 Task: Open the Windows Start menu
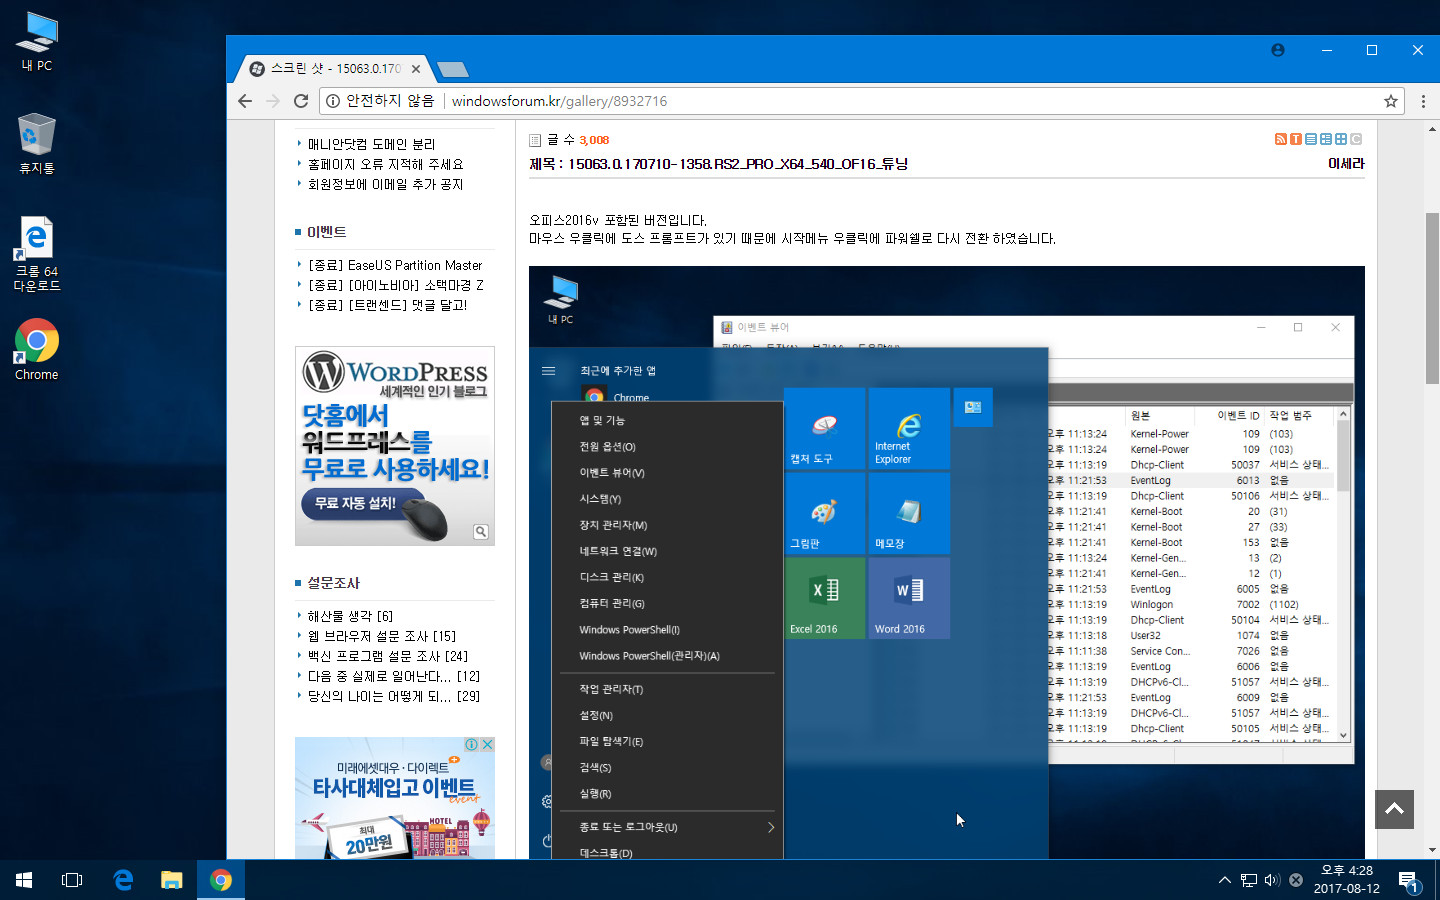tap(24, 880)
